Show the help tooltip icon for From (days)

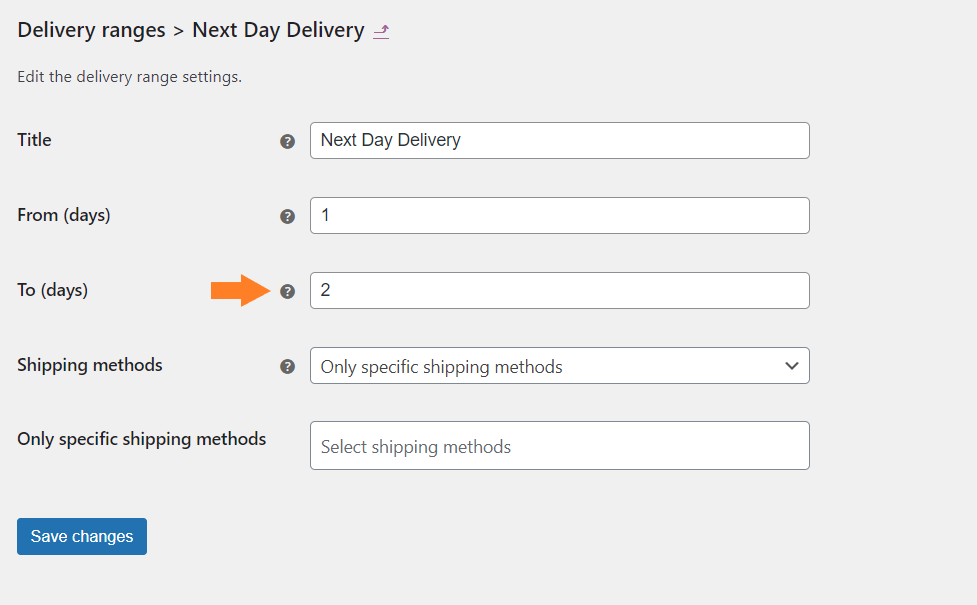[287, 216]
